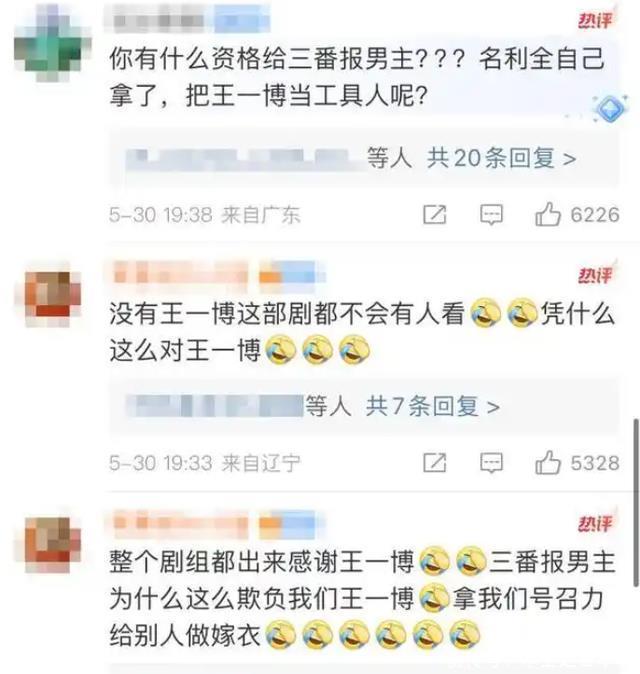
Task: Reply to the comment from 广东
Action: (491, 214)
